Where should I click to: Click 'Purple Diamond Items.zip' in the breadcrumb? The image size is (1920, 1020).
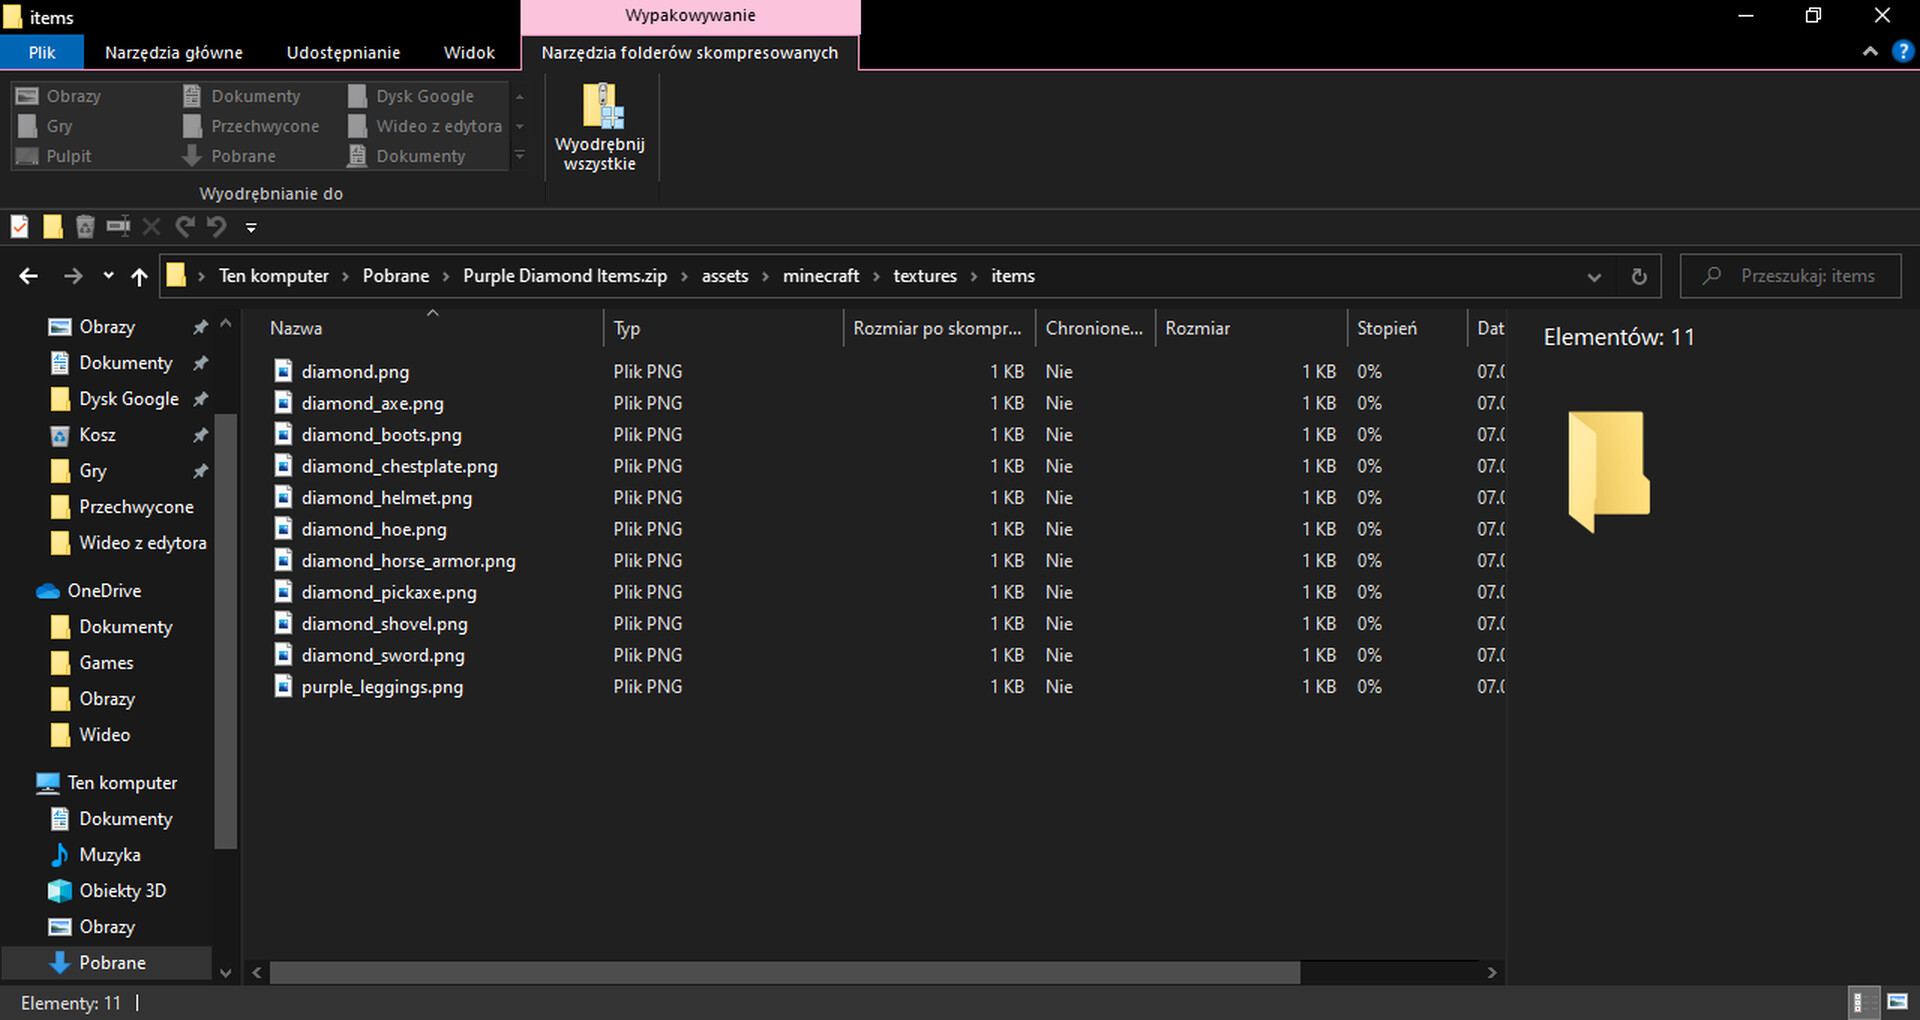(564, 276)
